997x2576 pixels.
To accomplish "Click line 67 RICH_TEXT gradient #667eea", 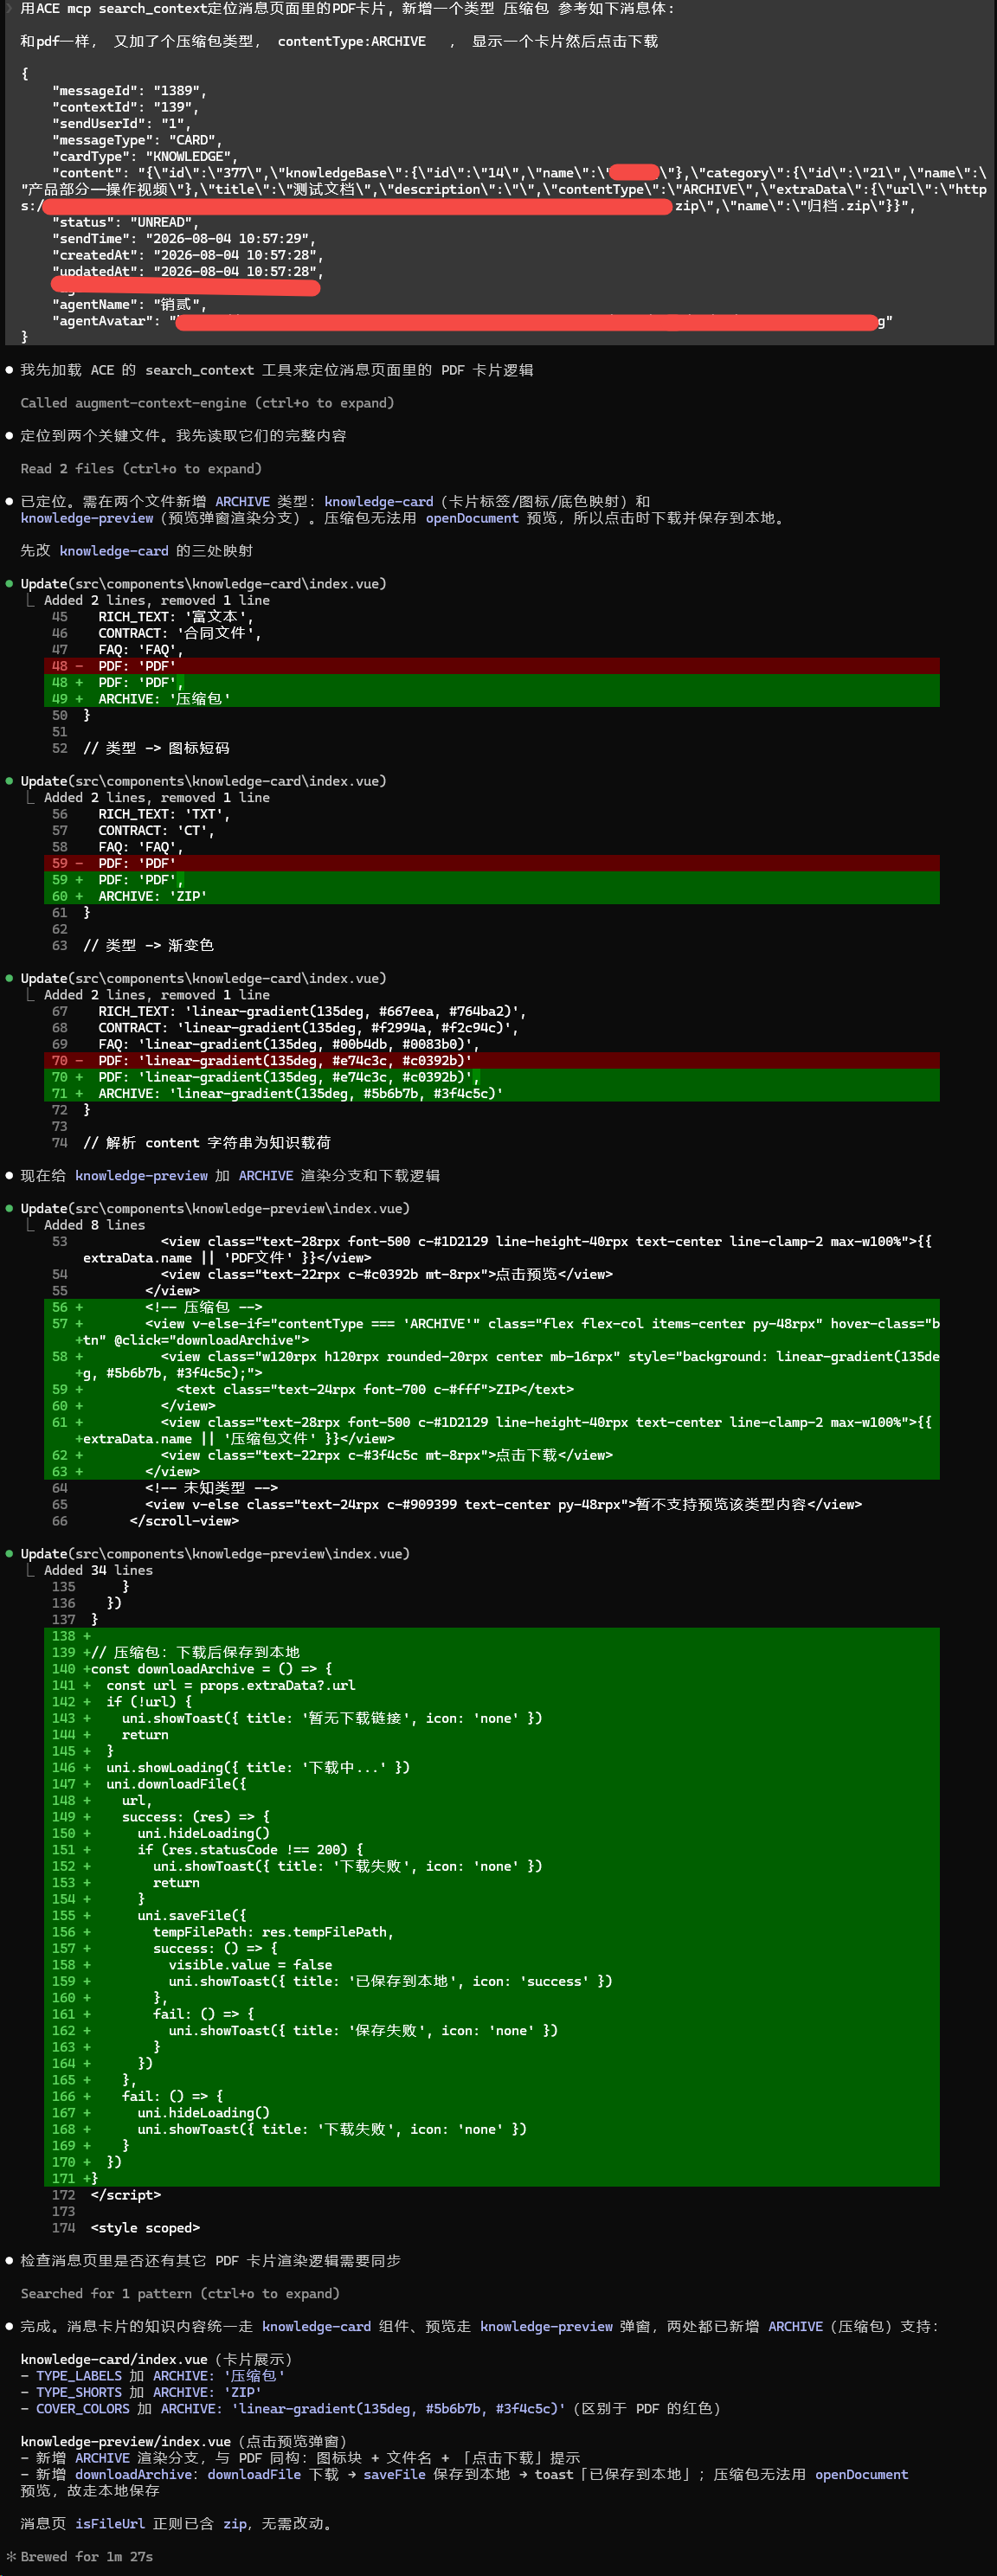I will click(x=312, y=1011).
